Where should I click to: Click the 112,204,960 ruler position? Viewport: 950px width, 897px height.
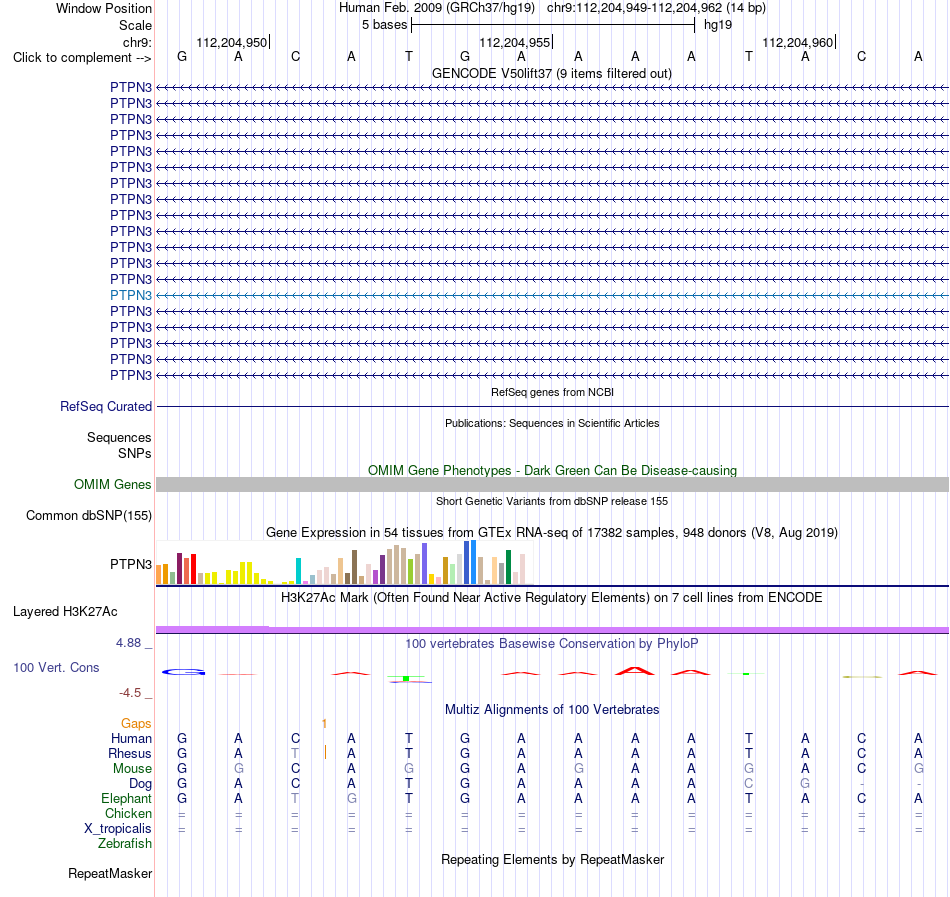[797, 42]
